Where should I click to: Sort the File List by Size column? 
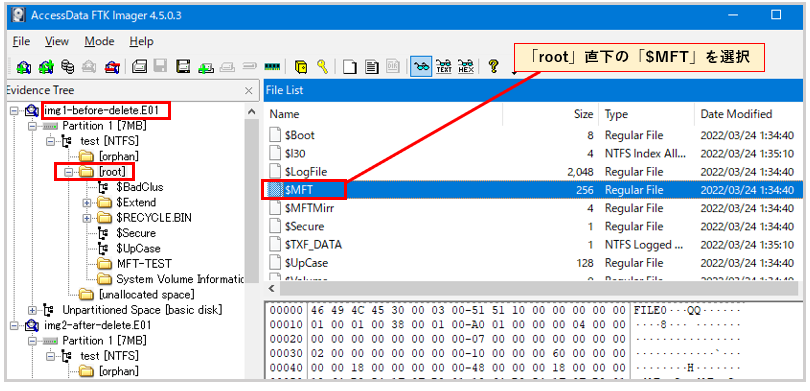click(551, 114)
